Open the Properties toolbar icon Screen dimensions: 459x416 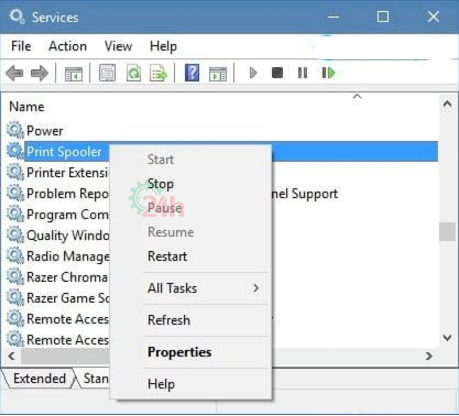pyautogui.click(x=107, y=73)
